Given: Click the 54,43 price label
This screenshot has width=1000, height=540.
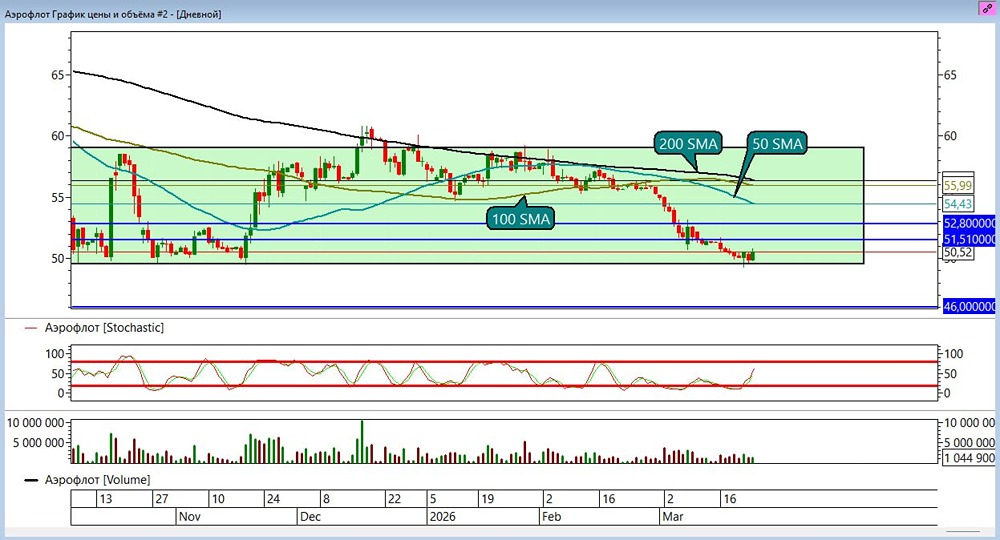Looking at the screenshot, I should tap(958, 204).
